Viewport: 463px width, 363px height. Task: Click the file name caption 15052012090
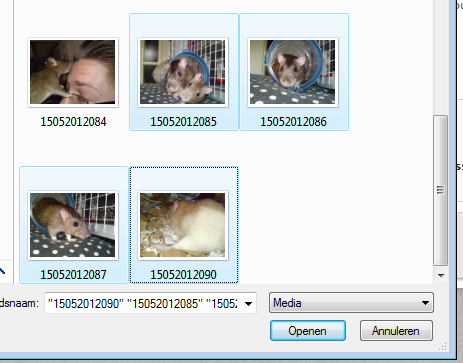(183, 275)
